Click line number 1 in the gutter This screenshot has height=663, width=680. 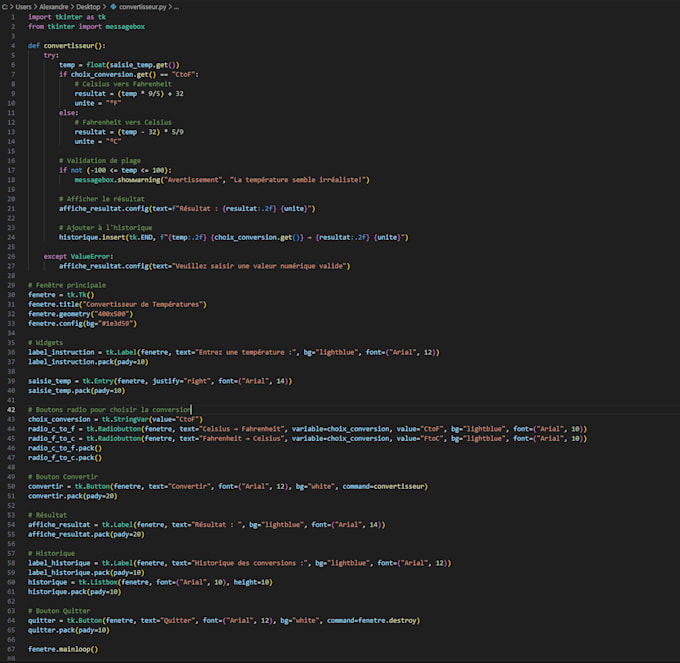pos(13,17)
